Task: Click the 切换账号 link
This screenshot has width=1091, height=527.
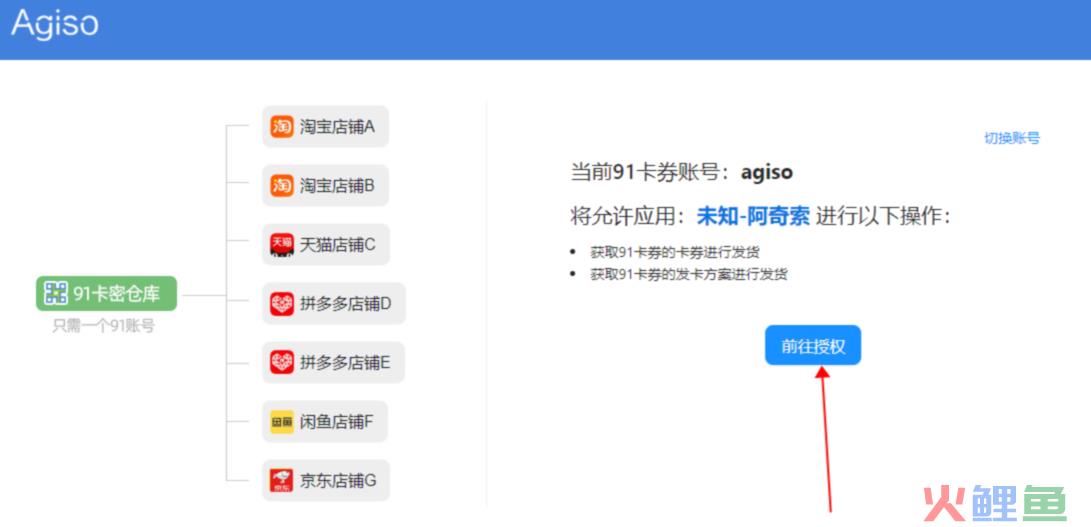Action: click(x=1011, y=138)
